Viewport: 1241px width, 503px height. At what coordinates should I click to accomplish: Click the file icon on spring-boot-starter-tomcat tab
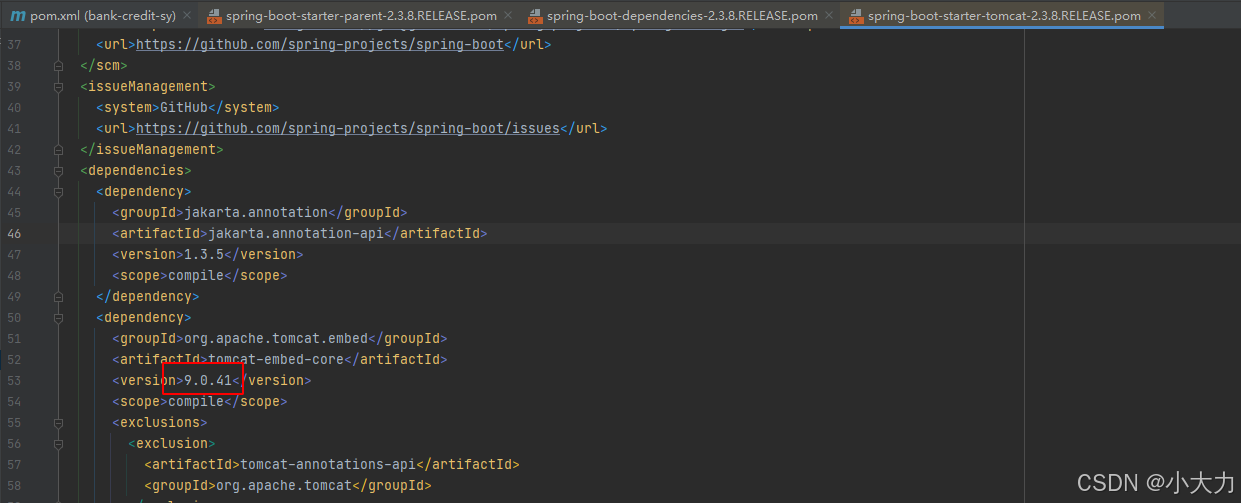(856, 16)
